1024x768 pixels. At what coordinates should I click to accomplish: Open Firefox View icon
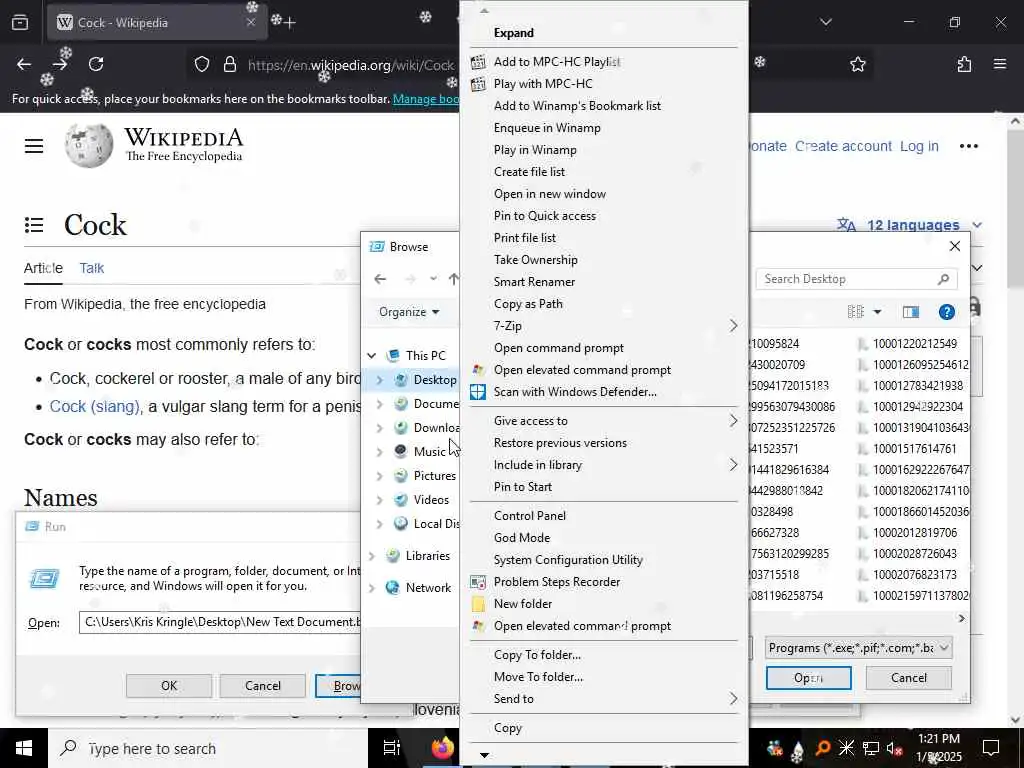[x=20, y=22]
